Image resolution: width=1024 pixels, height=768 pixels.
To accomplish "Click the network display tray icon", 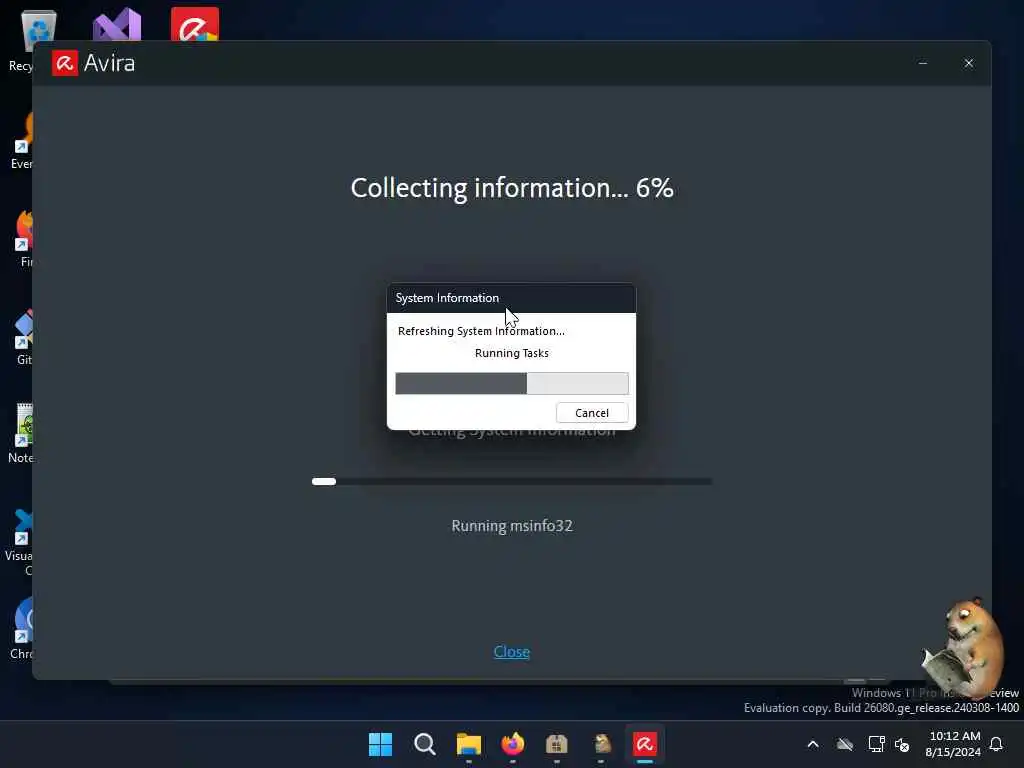I will point(876,744).
